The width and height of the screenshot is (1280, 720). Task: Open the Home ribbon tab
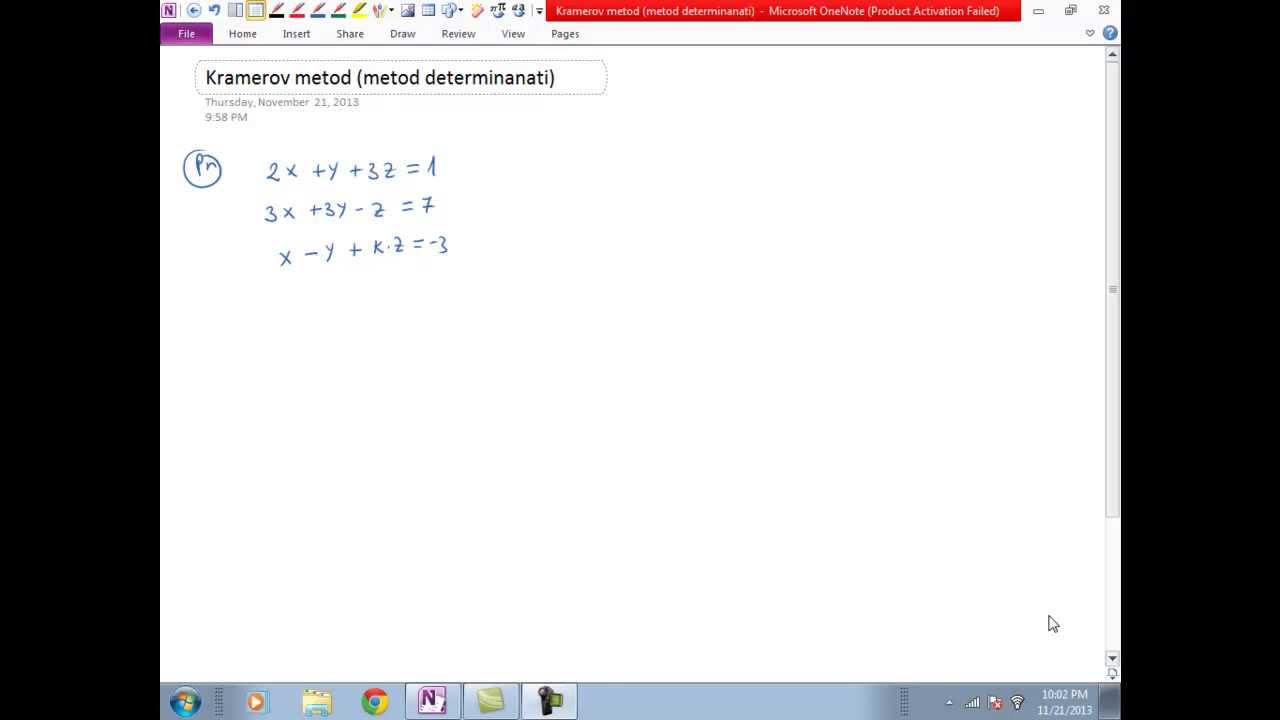(x=242, y=34)
